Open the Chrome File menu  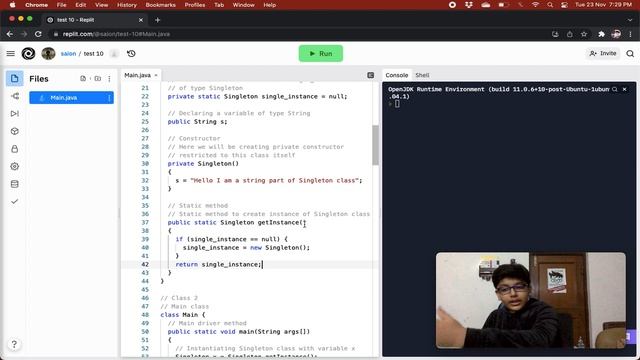(61, 5)
